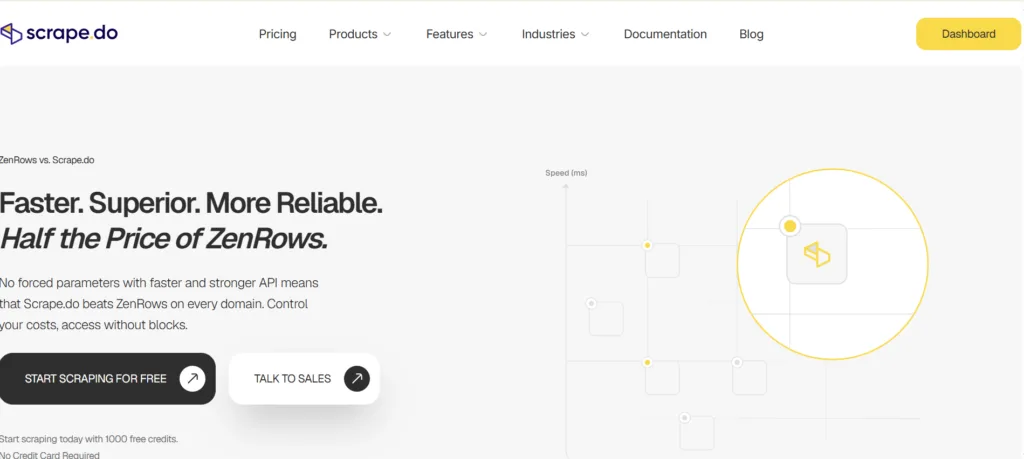This screenshot has width=1024, height=459.
Task: Open the Dashboard
Action: [968, 34]
